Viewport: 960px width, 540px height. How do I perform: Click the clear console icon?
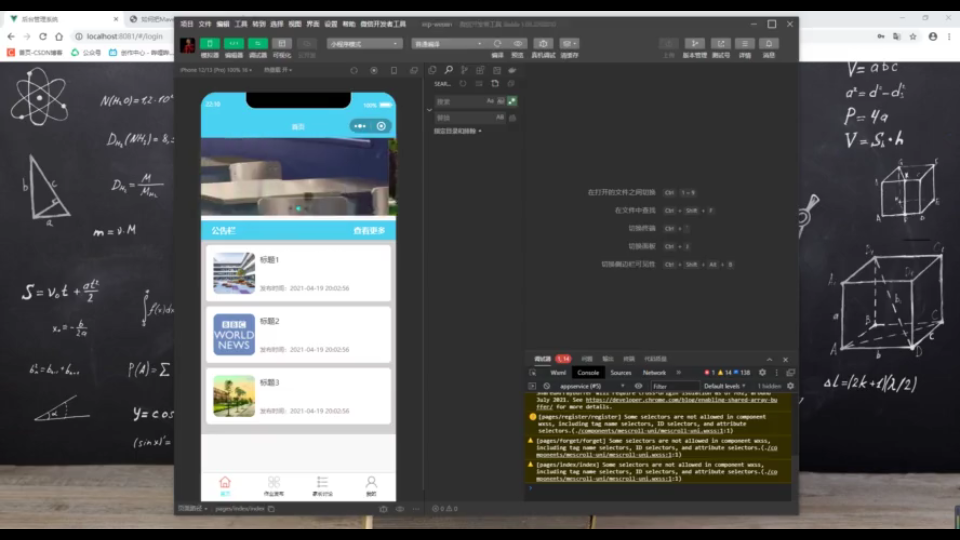click(546, 386)
